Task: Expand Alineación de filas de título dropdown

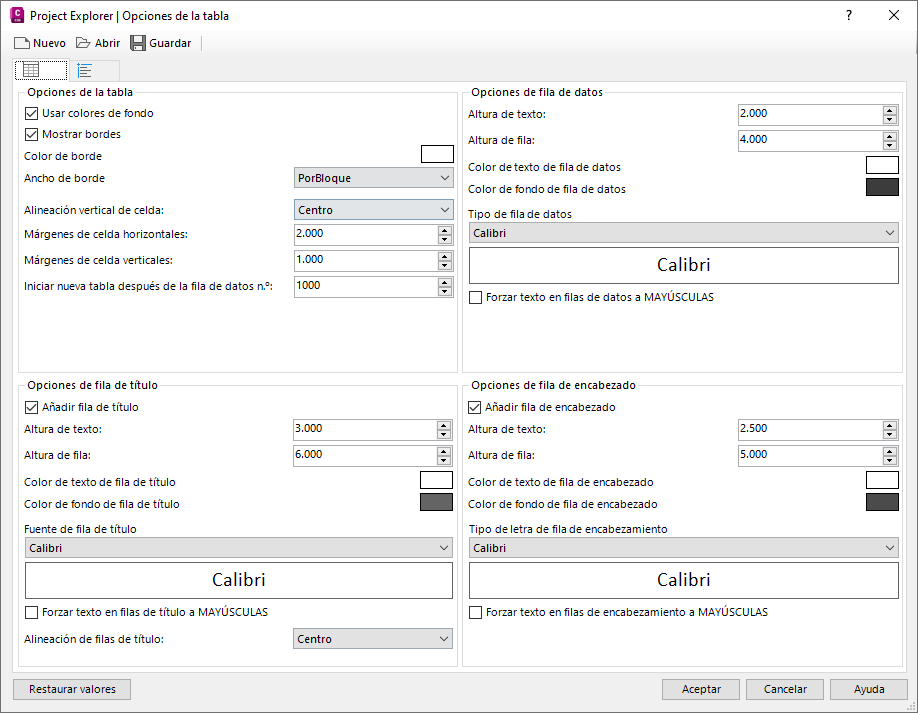Action: point(374,639)
